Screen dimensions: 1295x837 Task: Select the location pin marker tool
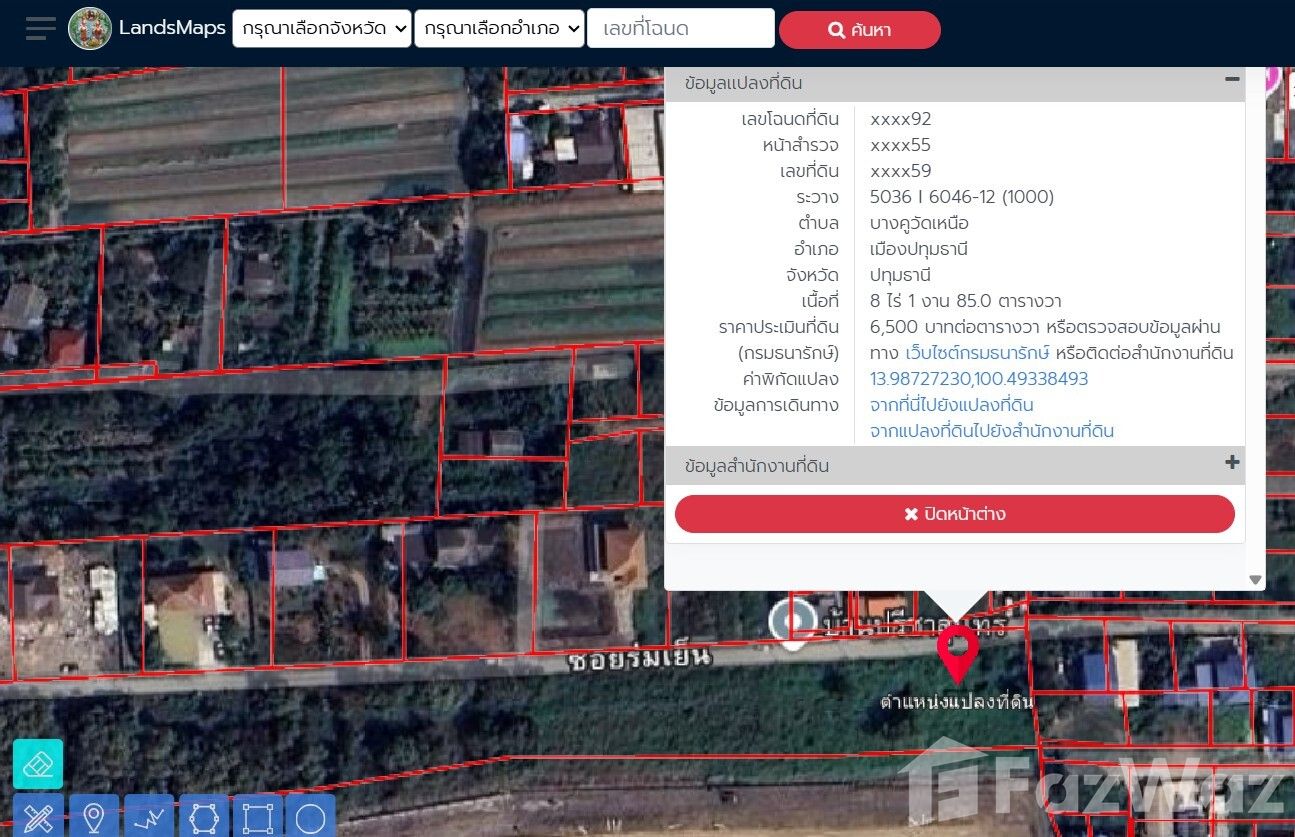(x=94, y=817)
